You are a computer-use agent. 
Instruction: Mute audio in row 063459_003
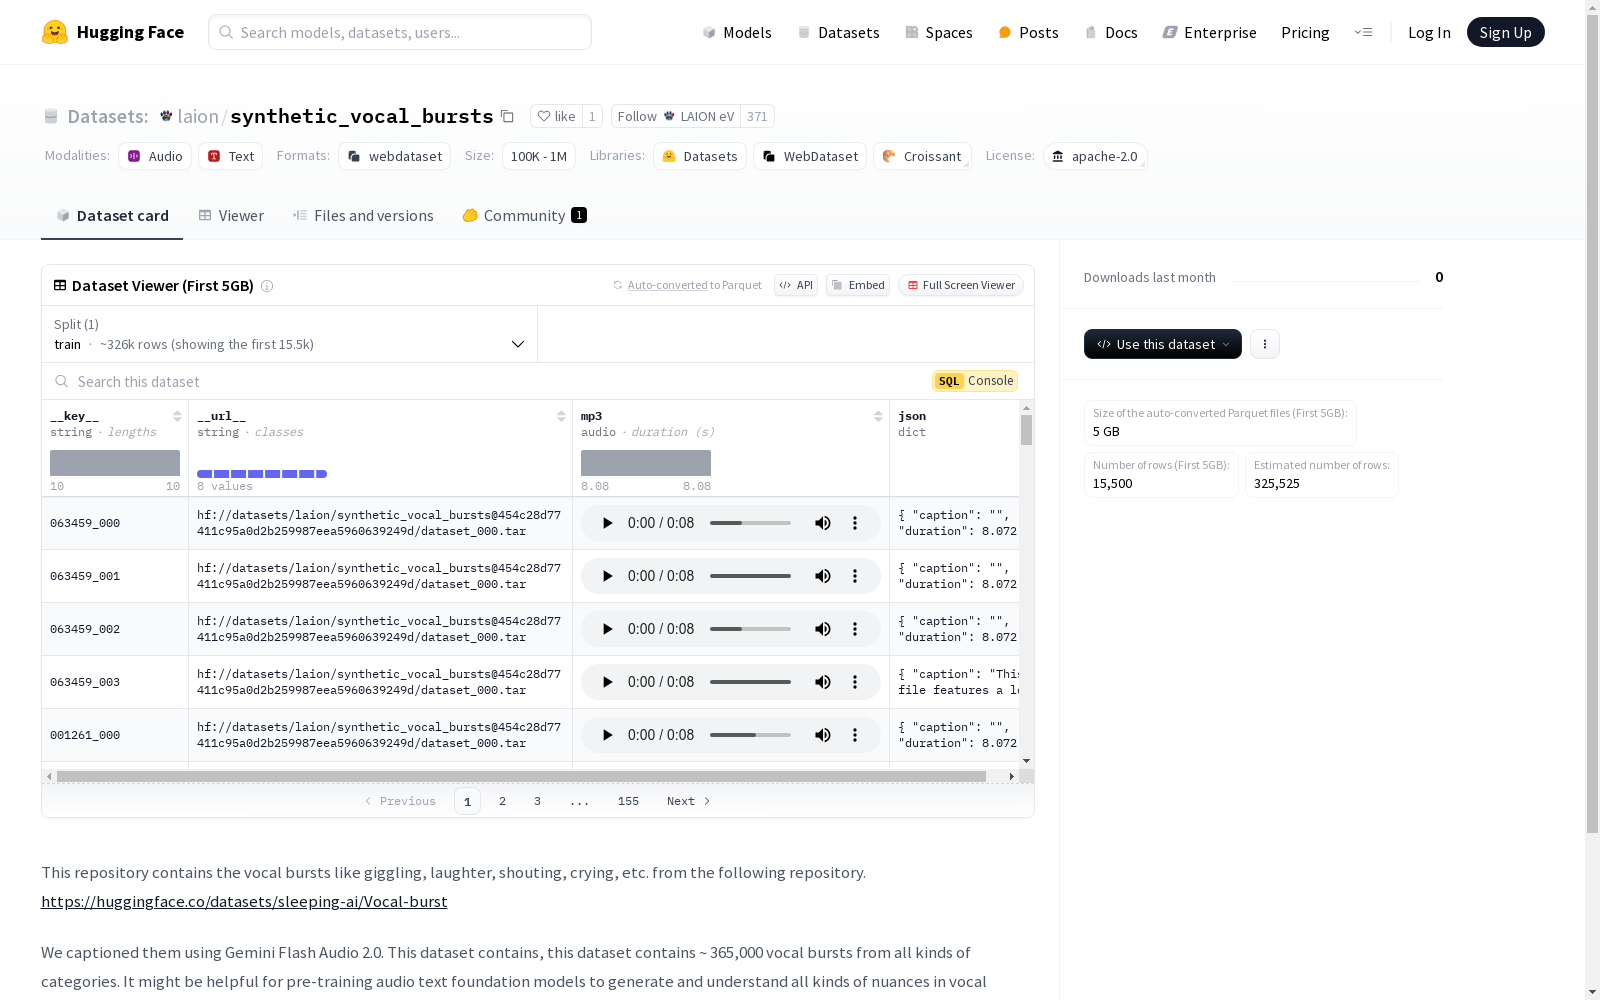[x=823, y=682]
